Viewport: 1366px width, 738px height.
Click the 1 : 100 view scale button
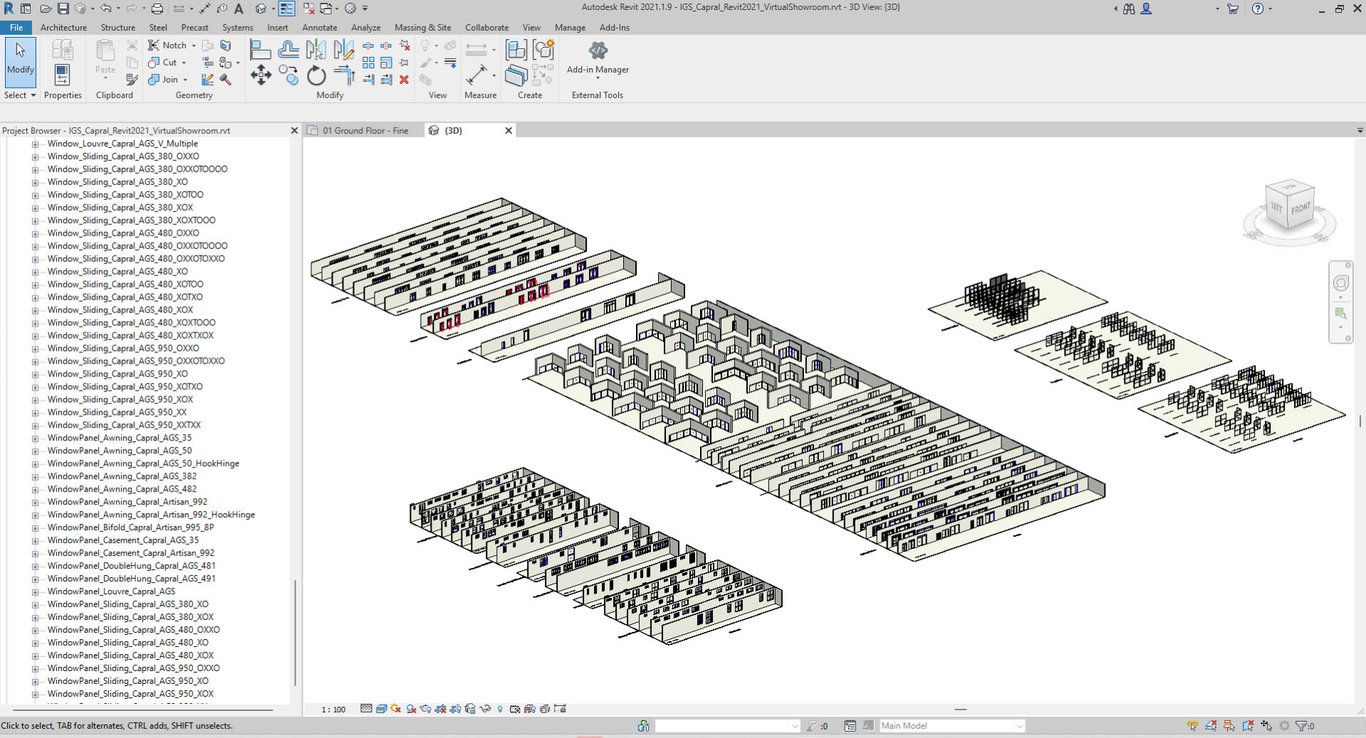pyautogui.click(x=333, y=709)
